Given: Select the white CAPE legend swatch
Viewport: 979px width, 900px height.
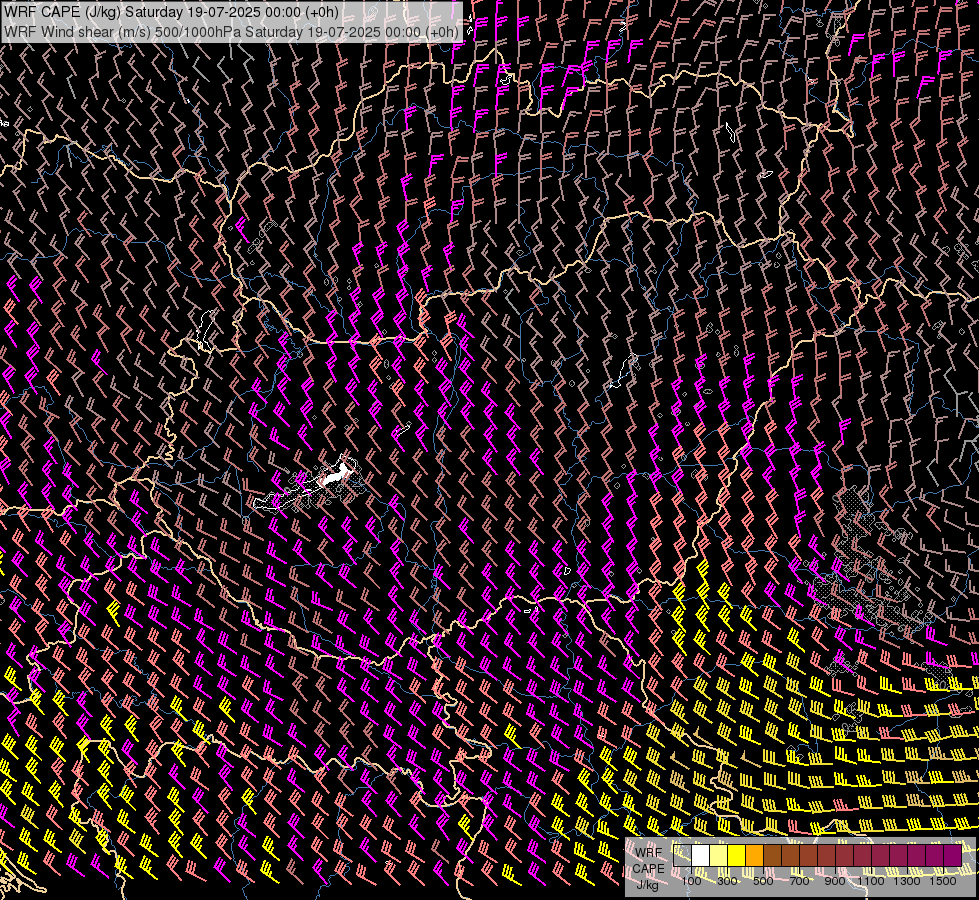Looking at the screenshot, I should (x=701, y=856).
